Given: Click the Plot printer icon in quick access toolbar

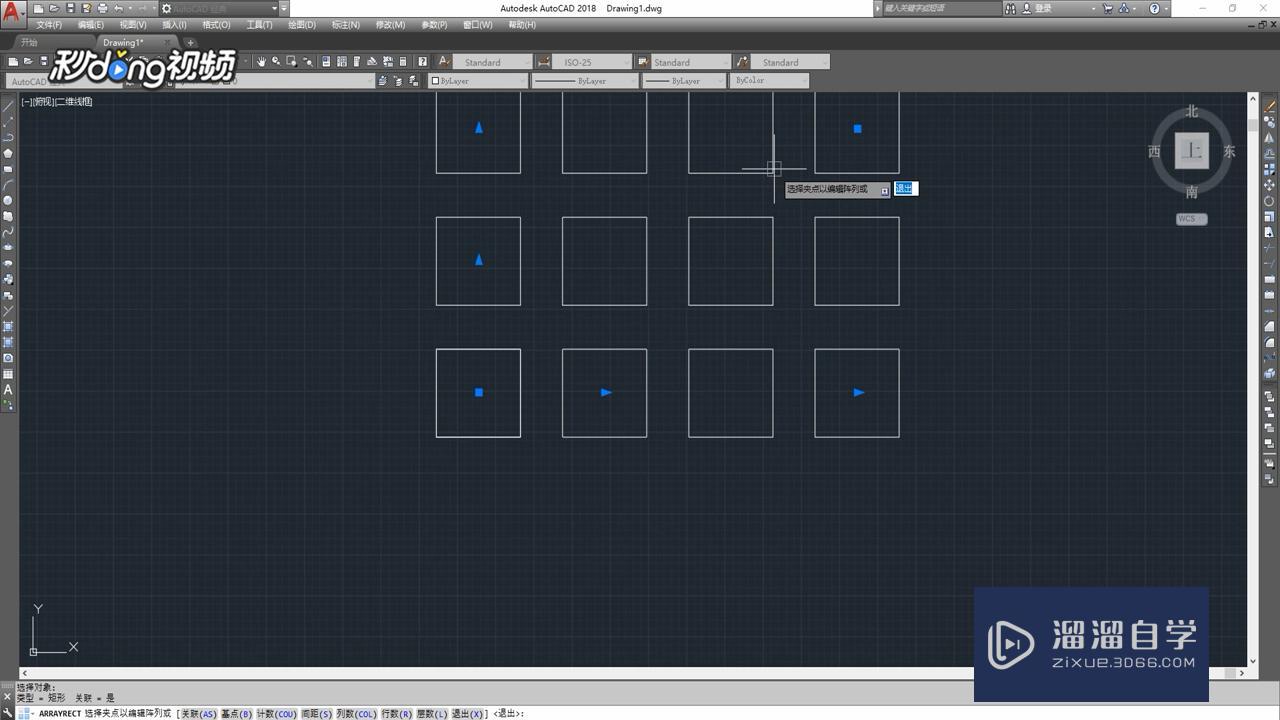Looking at the screenshot, I should (x=102, y=8).
